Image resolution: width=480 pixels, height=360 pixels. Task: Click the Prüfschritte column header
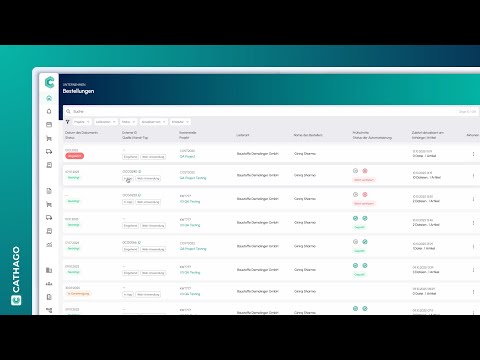[361, 133]
